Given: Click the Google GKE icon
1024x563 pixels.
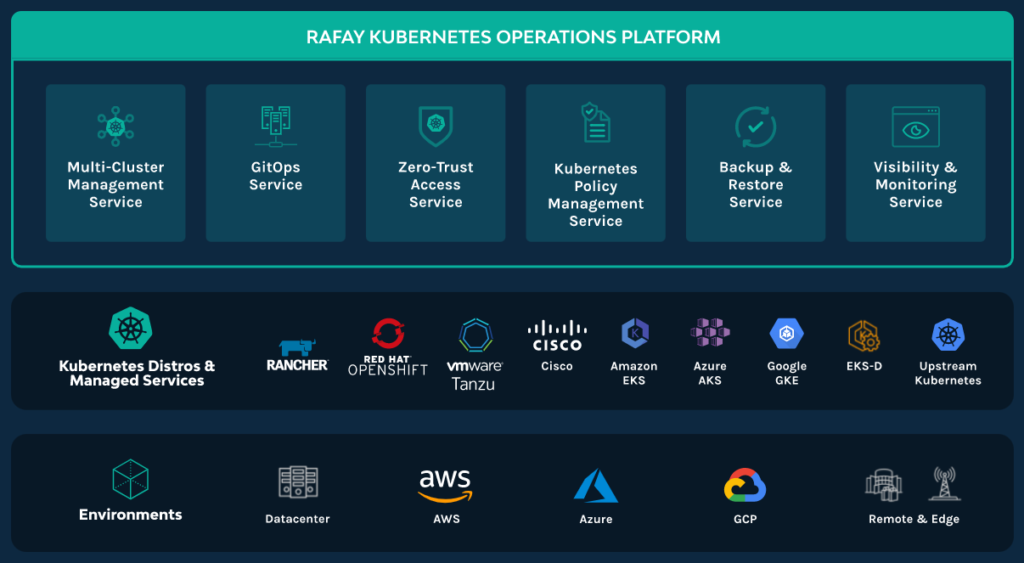Looking at the screenshot, I should tap(787, 334).
